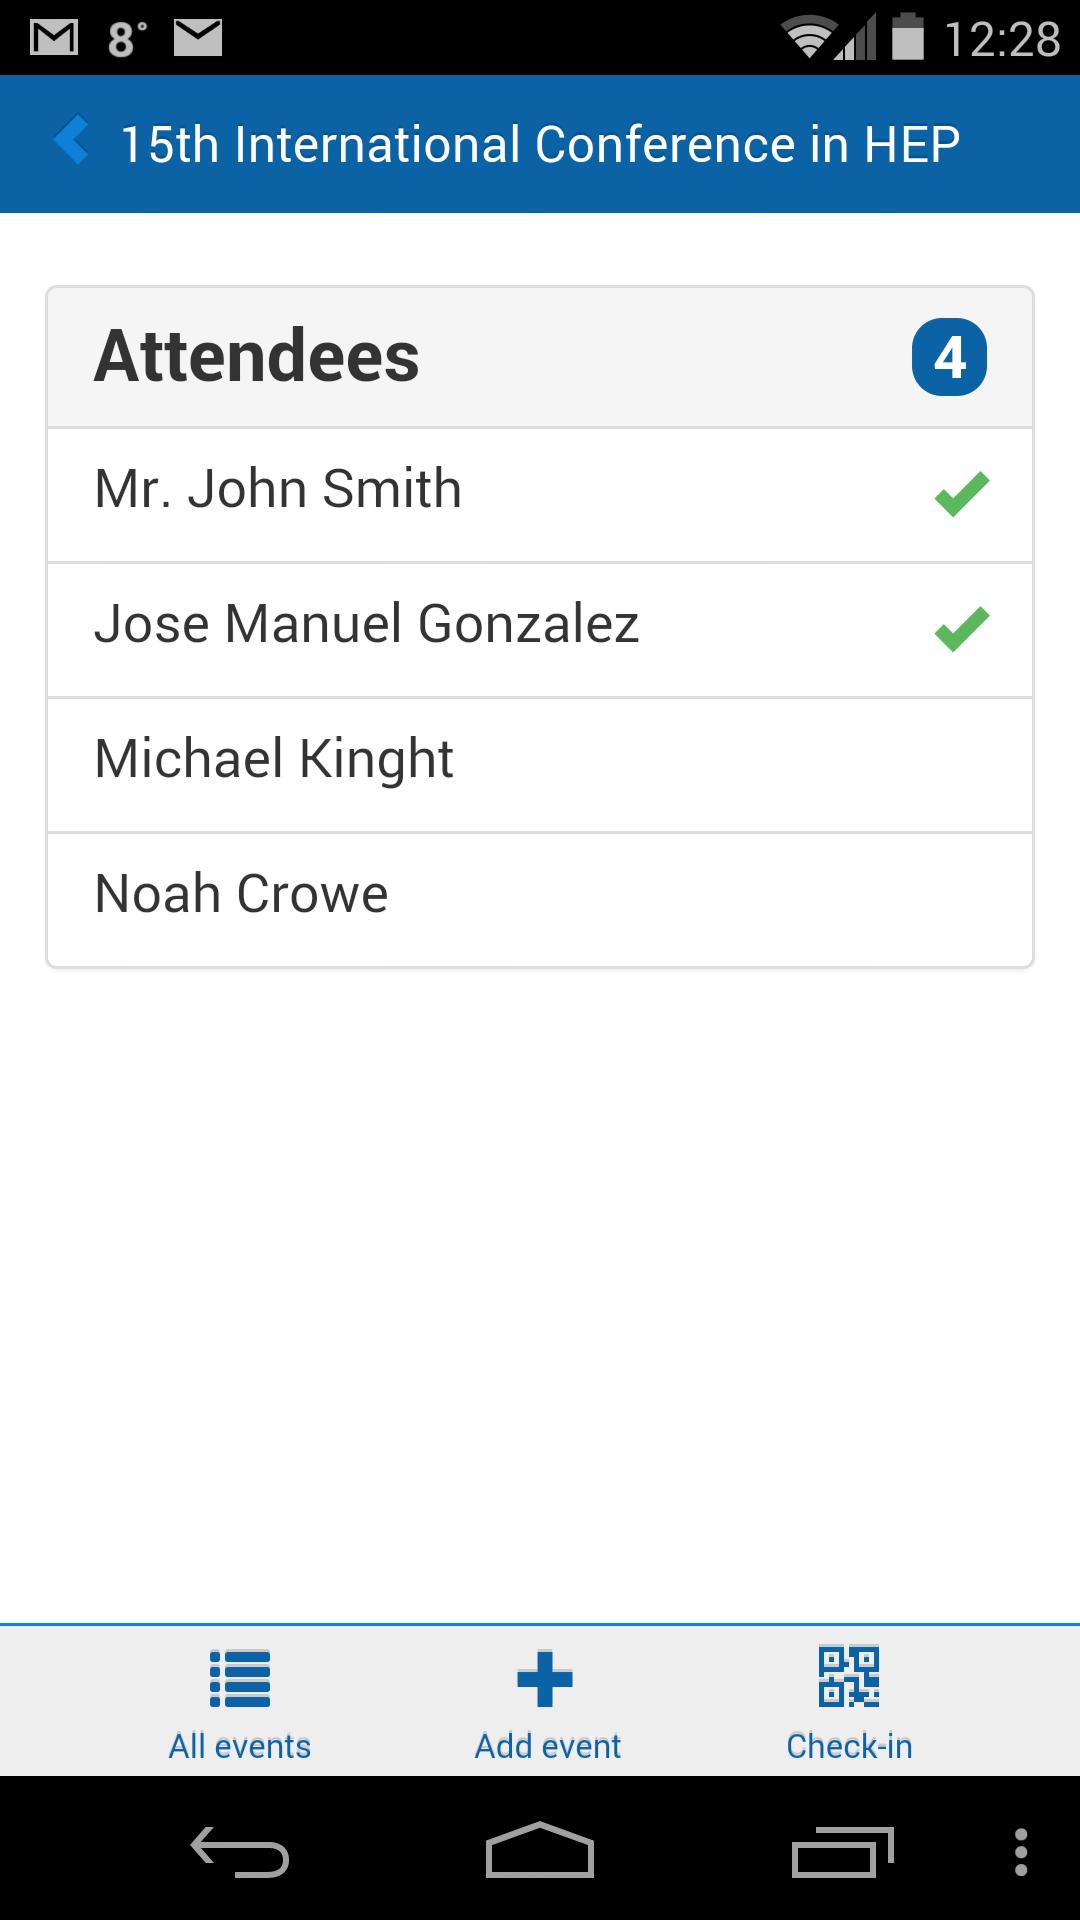Open the Check-in QR code icon

849,1676
